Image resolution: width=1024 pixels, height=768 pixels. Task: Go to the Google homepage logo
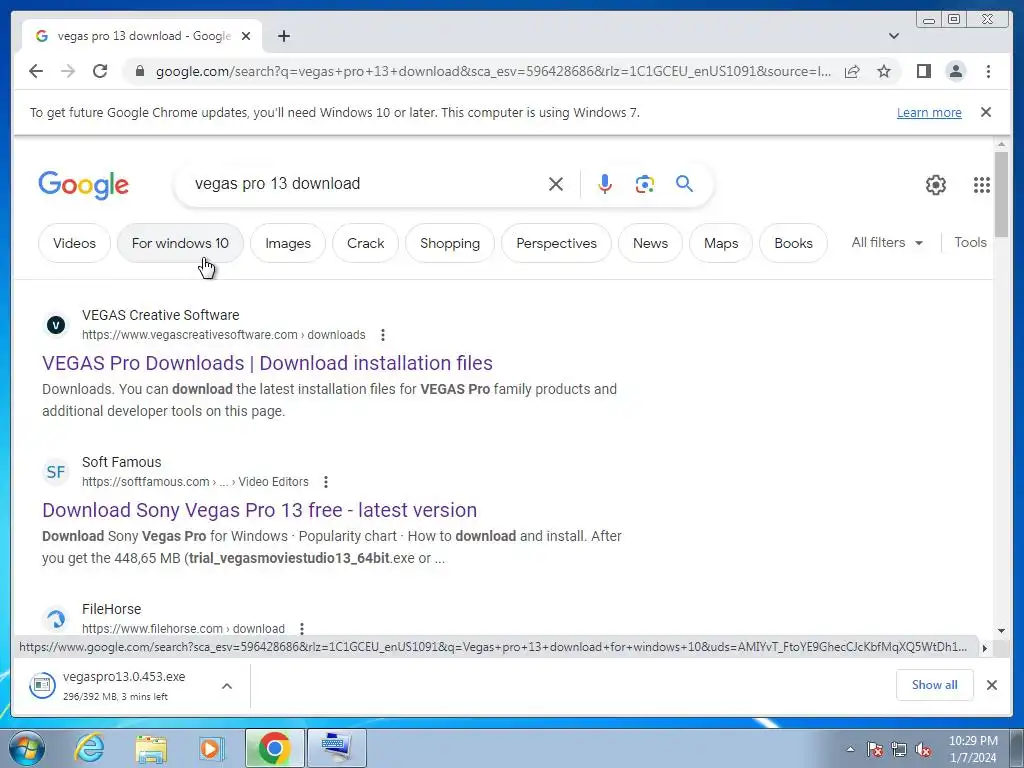click(84, 185)
